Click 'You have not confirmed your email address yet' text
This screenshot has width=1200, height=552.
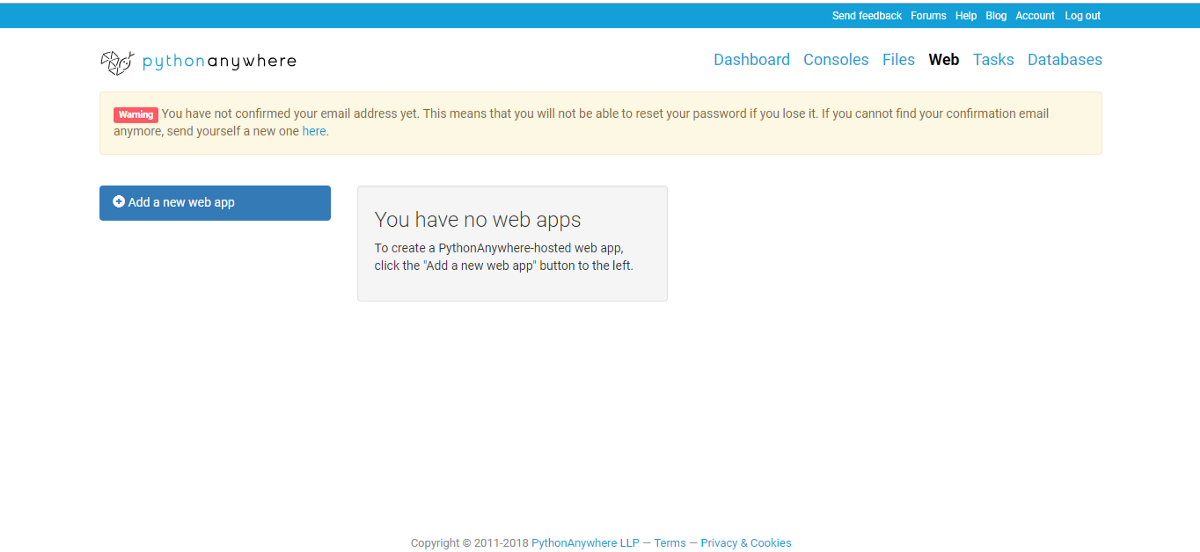(290, 114)
